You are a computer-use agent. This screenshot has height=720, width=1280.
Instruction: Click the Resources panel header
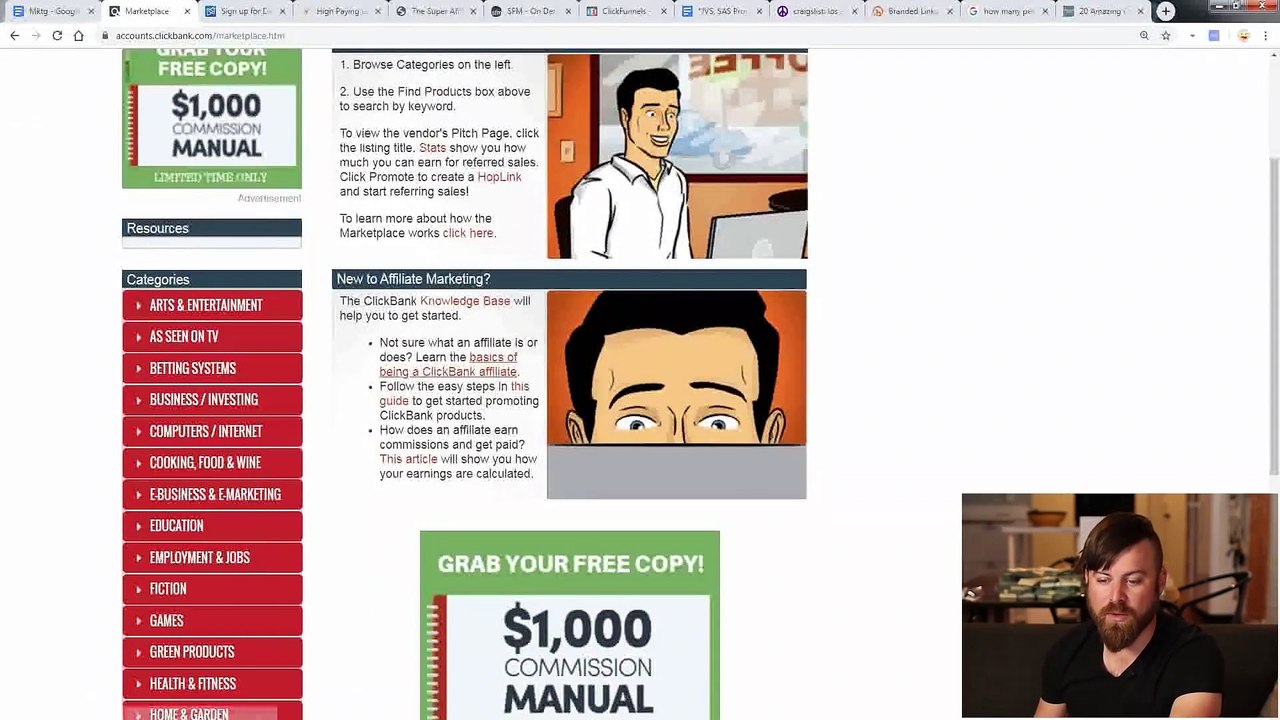[x=212, y=228]
